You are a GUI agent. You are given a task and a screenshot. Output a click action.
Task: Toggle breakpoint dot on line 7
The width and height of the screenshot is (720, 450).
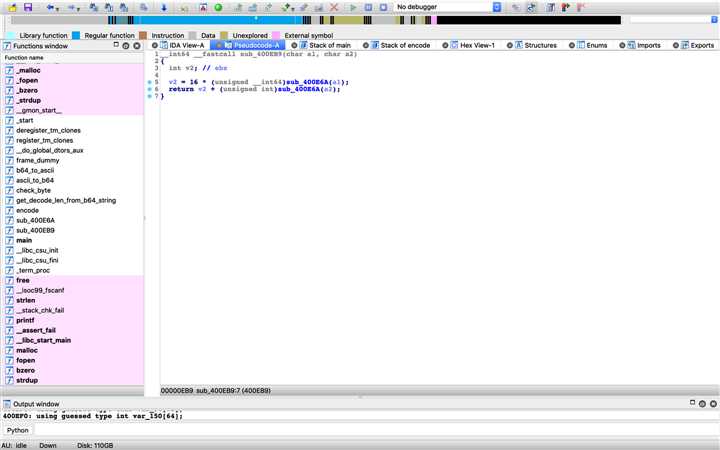(x=149, y=96)
